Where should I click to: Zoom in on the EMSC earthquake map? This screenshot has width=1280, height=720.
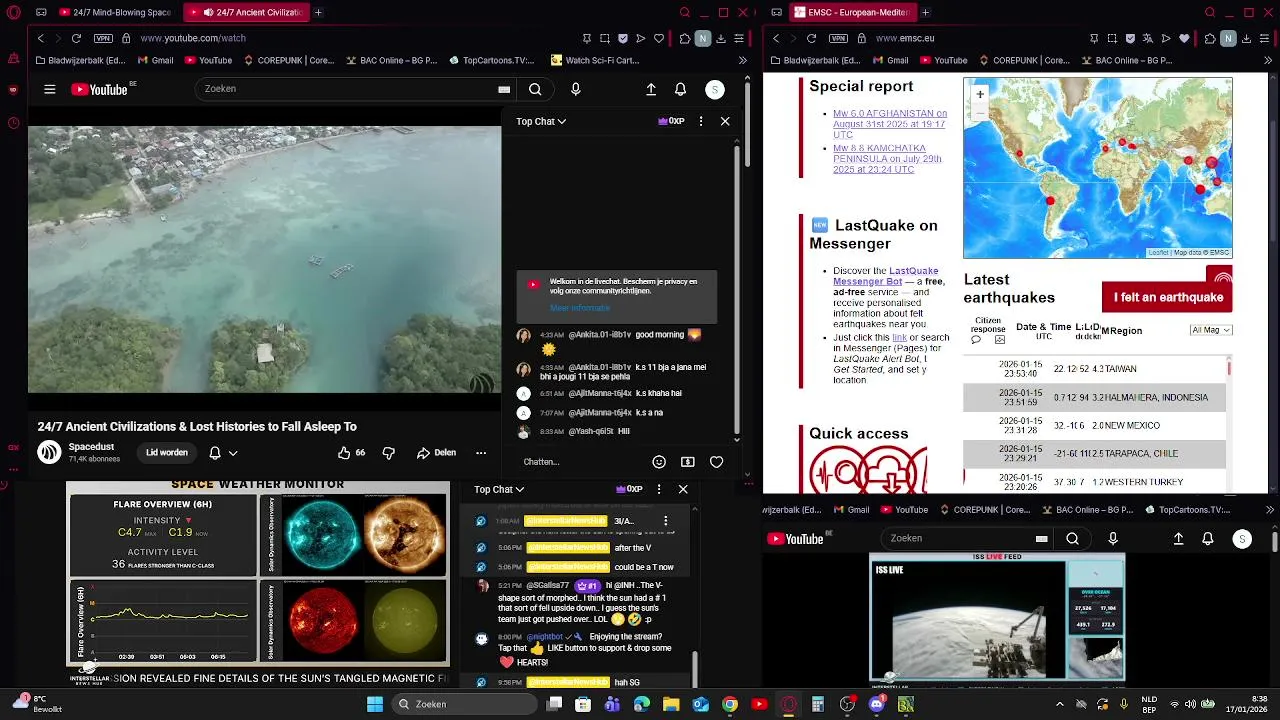click(980, 94)
